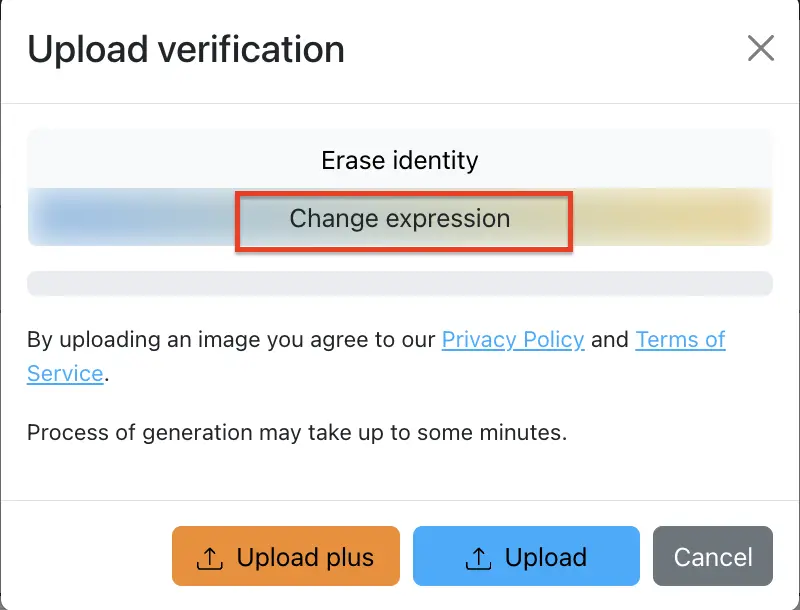Click the word "Service" on the second link line
The image size is (800, 610).
pyautogui.click(x=65, y=374)
